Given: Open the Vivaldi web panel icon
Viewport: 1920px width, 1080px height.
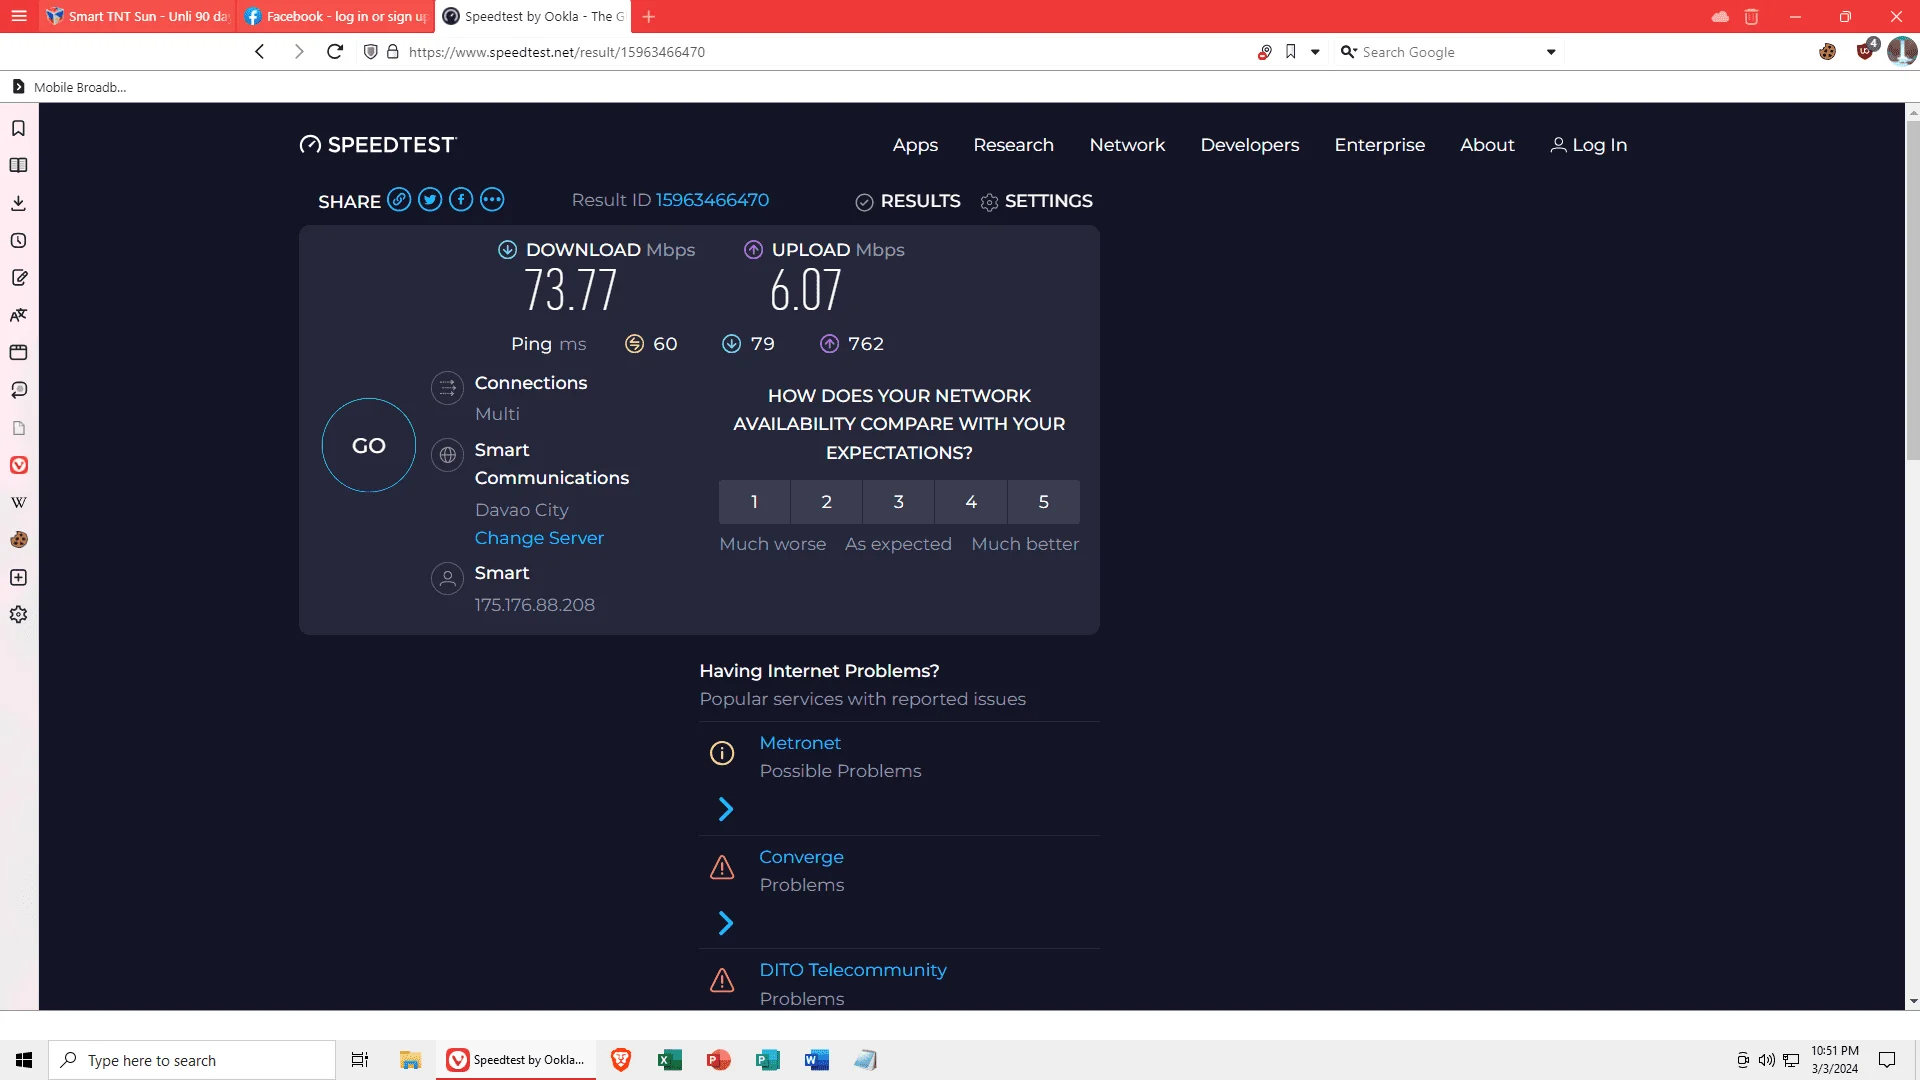Looking at the screenshot, I should pyautogui.click(x=18, y=465).
